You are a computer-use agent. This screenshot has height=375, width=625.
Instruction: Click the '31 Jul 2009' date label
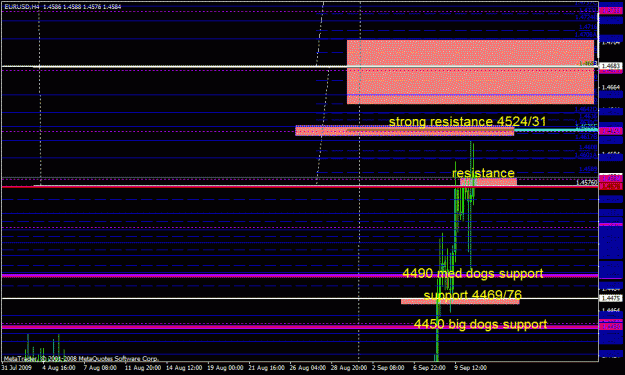click(17, 367)
